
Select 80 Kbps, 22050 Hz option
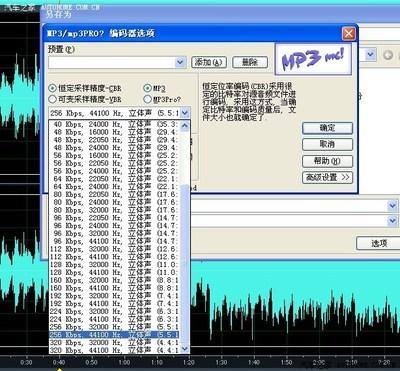click(114, 194)
